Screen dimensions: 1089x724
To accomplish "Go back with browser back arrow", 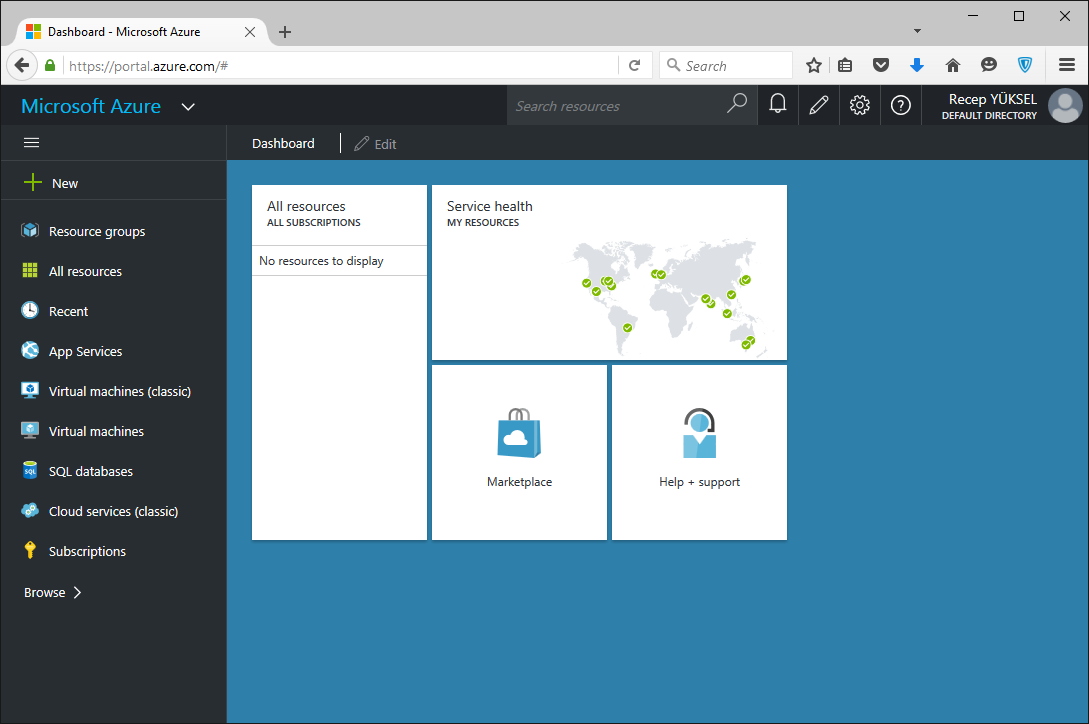I will pyautogui.click(x=22, y=65).
